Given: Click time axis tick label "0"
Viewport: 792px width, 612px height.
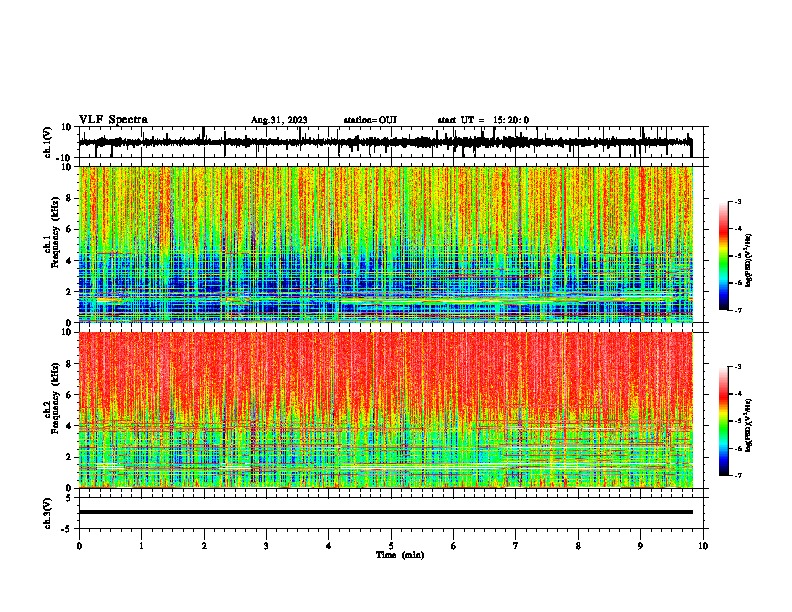Looking at the screenshot, I should [x=79, y=546].
